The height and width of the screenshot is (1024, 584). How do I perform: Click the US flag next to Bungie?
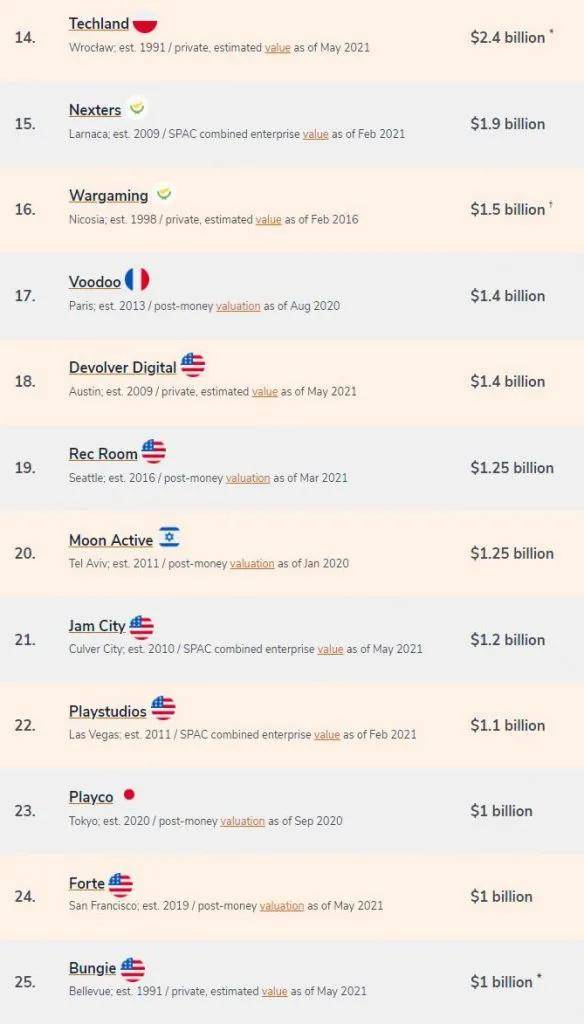[133, 969]
